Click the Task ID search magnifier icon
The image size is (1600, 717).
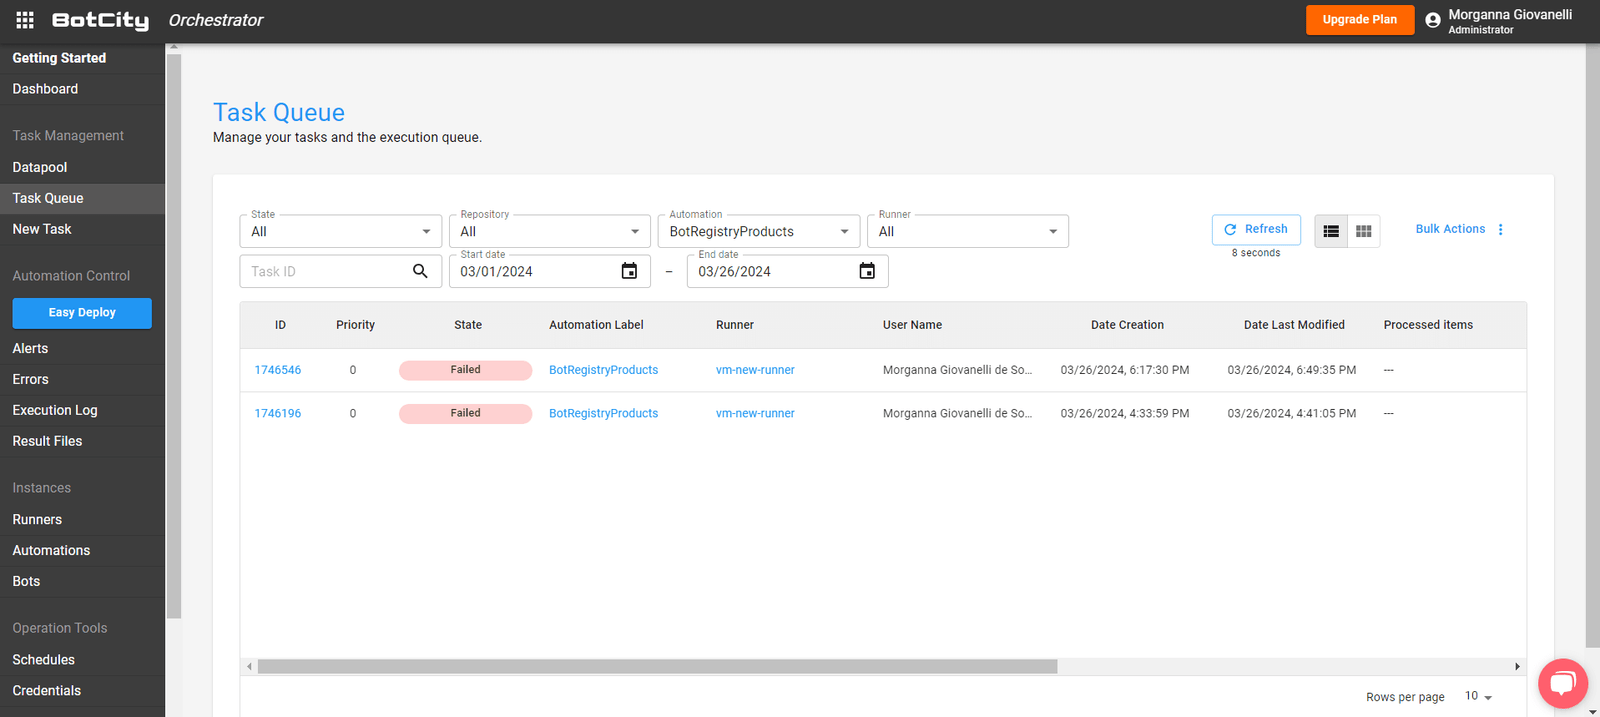click(420, 271)
